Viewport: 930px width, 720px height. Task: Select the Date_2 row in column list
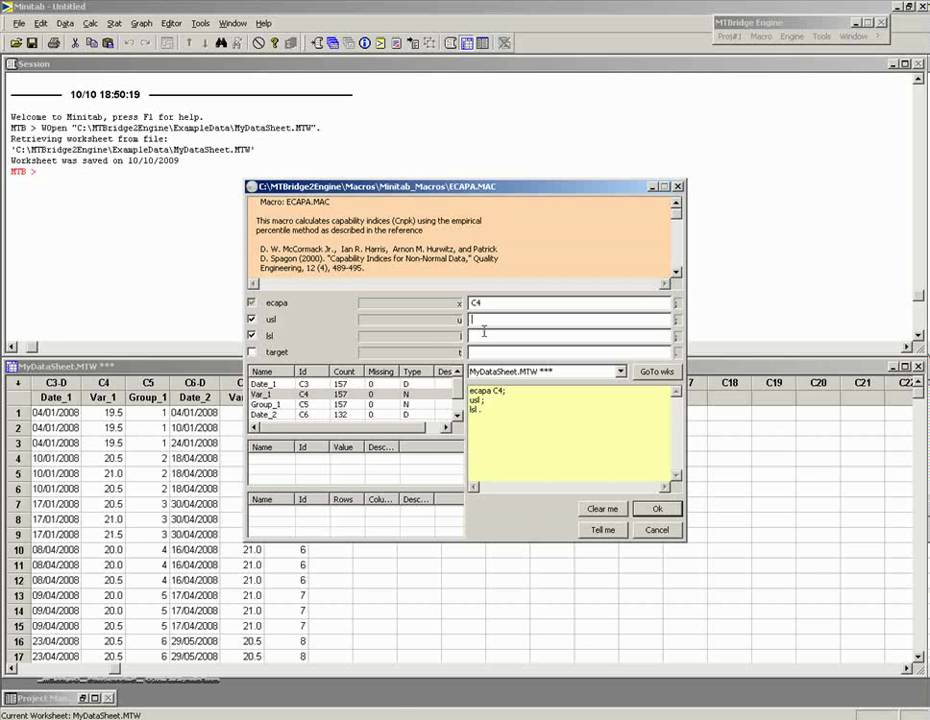click(350, 415)
